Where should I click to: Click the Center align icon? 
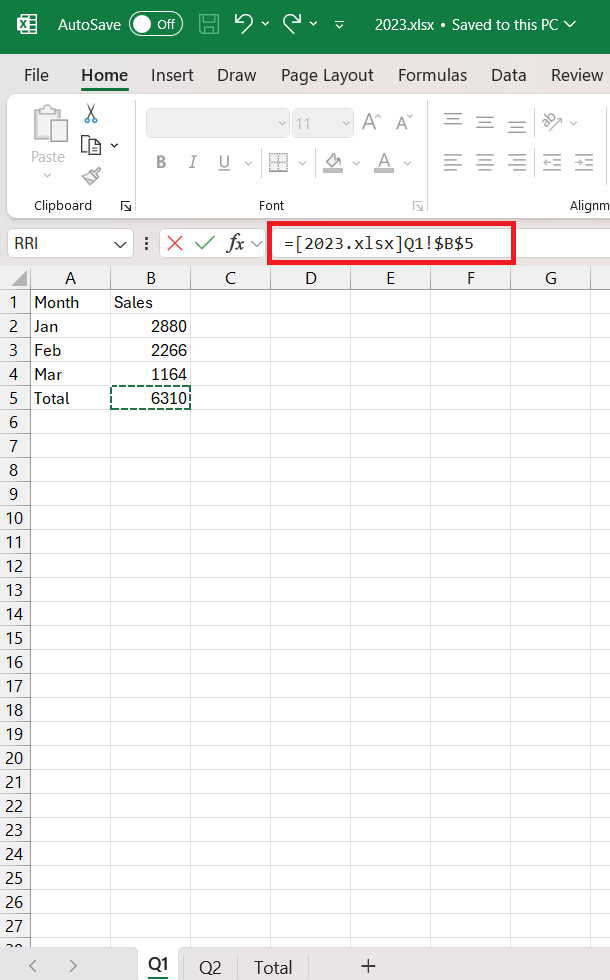click(485, 162)
